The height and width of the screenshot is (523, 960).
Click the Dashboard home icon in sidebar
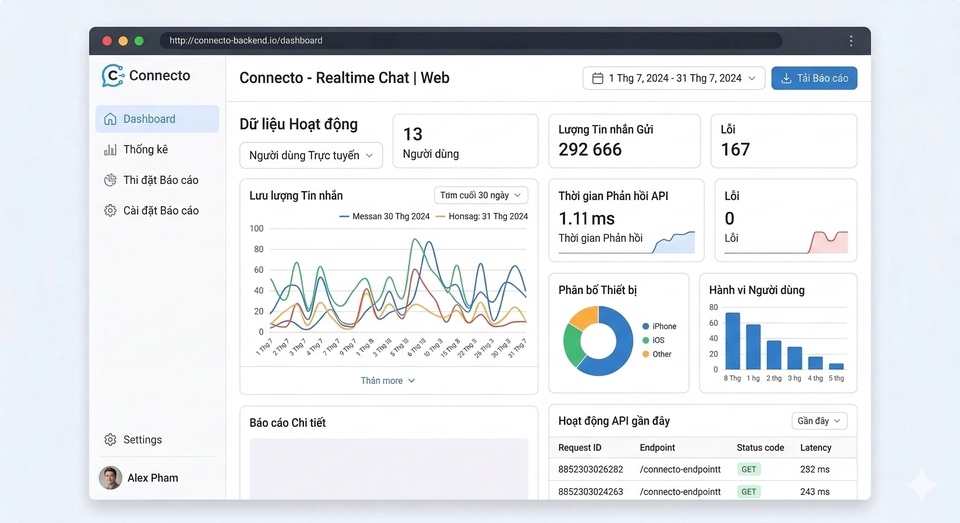click(110, 119)
